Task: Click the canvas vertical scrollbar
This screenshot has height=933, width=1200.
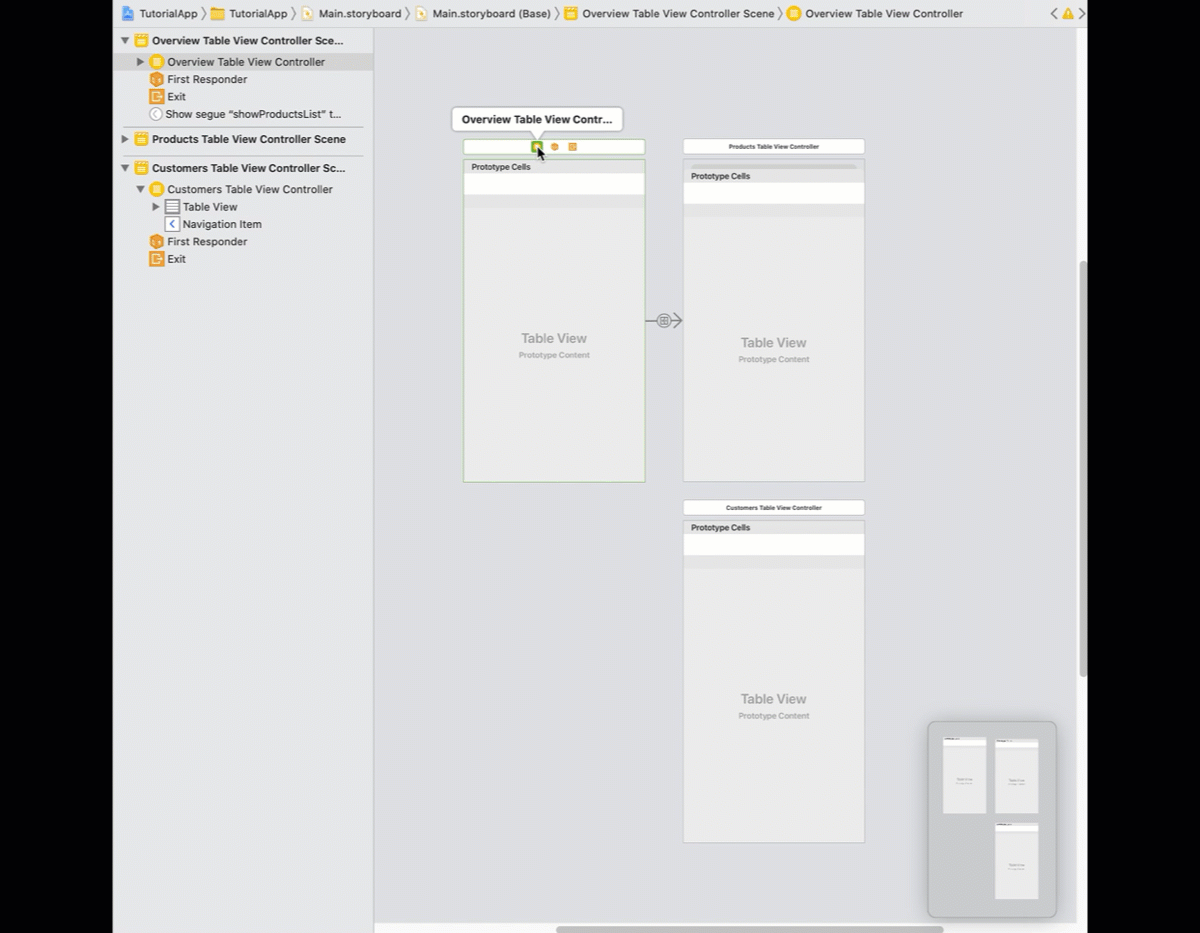Action: coord(1083,468)
